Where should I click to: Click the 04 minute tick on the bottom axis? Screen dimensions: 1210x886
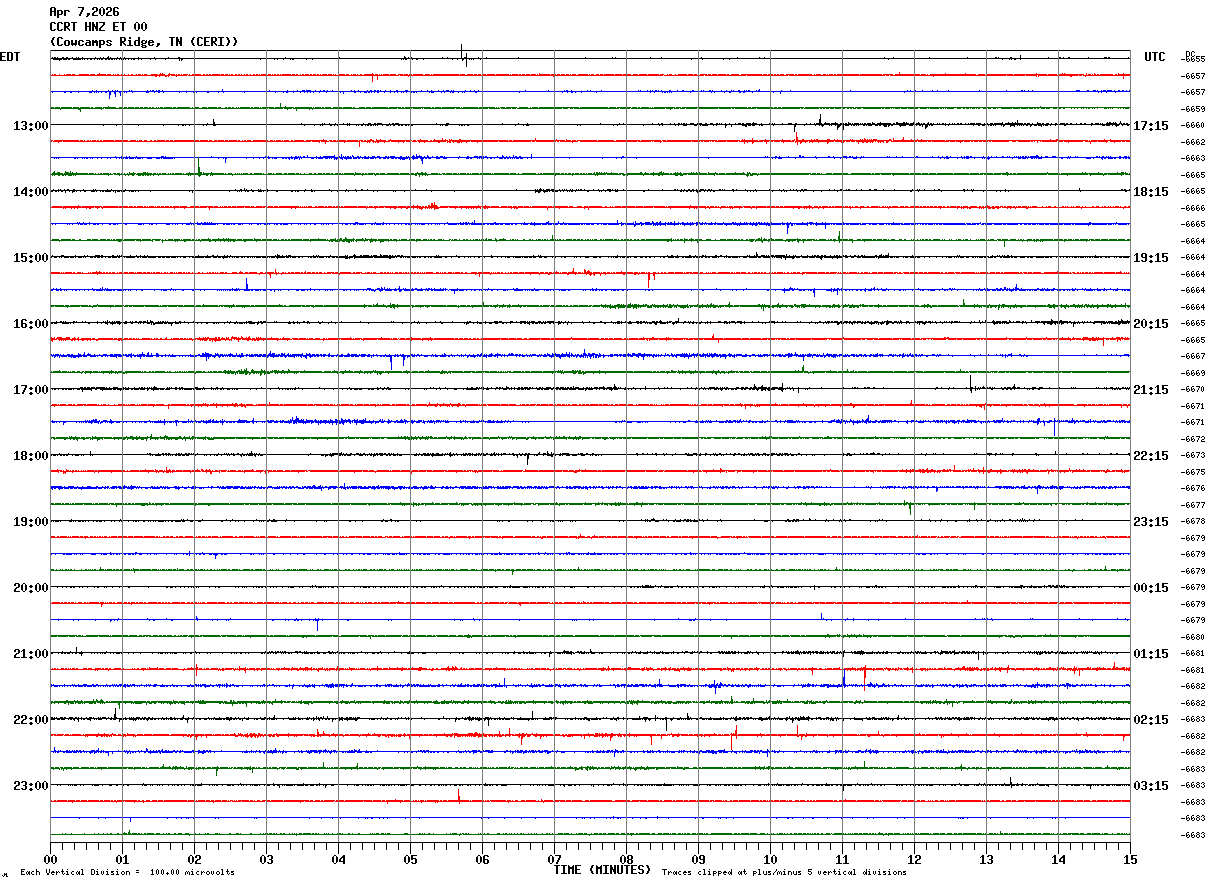(338, 859)
